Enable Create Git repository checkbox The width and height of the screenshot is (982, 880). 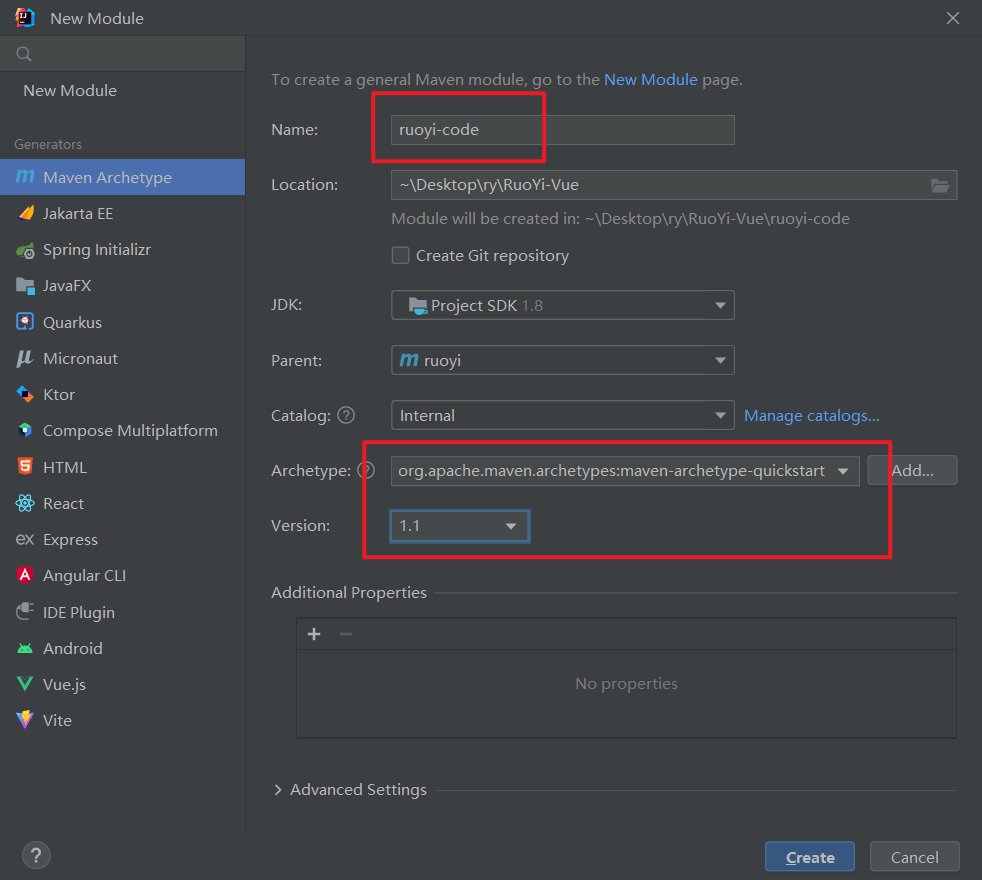pos(400,256)
